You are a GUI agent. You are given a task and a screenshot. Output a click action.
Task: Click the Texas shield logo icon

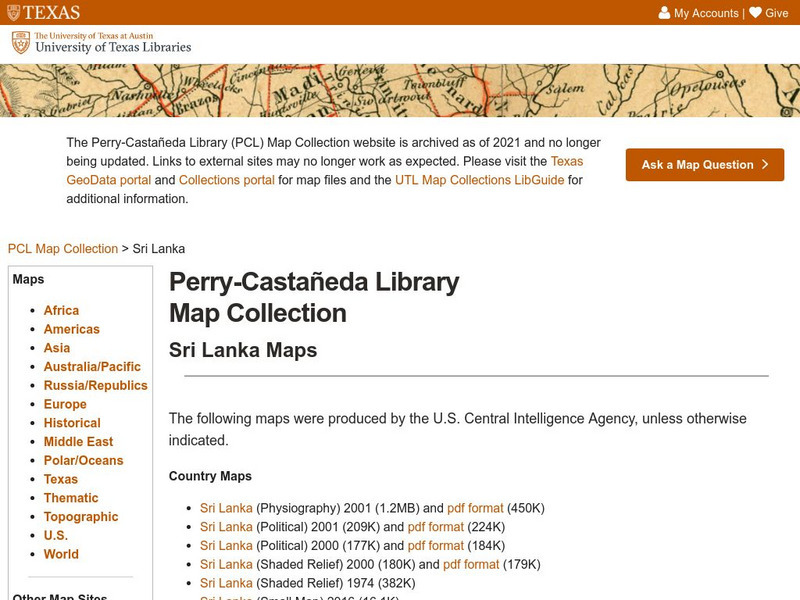(13, 13)
